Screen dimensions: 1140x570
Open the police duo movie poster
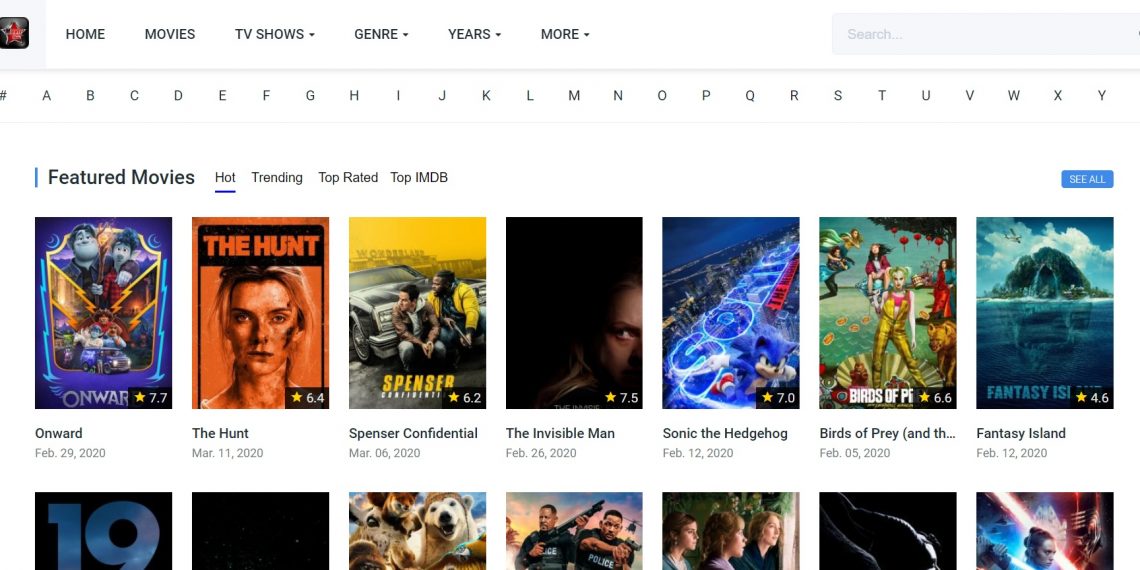pyautogui.click(x=574, y=531)
